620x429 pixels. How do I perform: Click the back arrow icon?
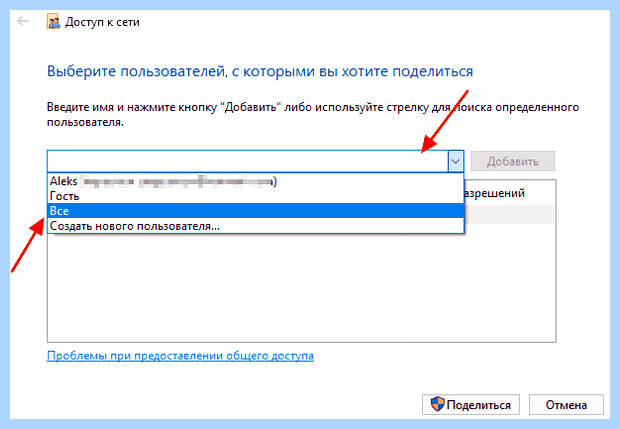[x=23, y=21]
